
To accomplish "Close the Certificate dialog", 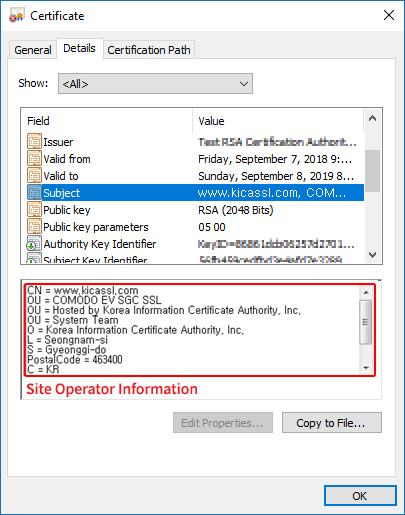I will (389, 15).
